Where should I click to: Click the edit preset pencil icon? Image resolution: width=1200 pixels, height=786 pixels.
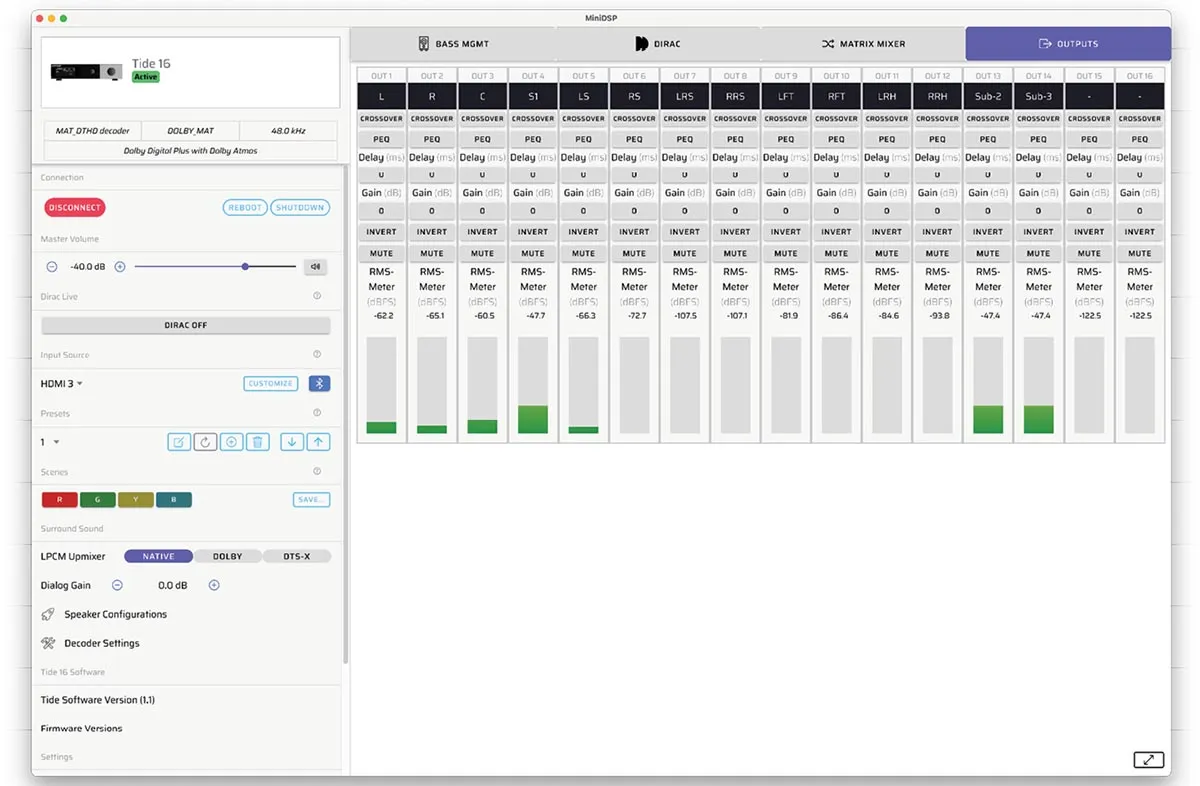[179, 442]
